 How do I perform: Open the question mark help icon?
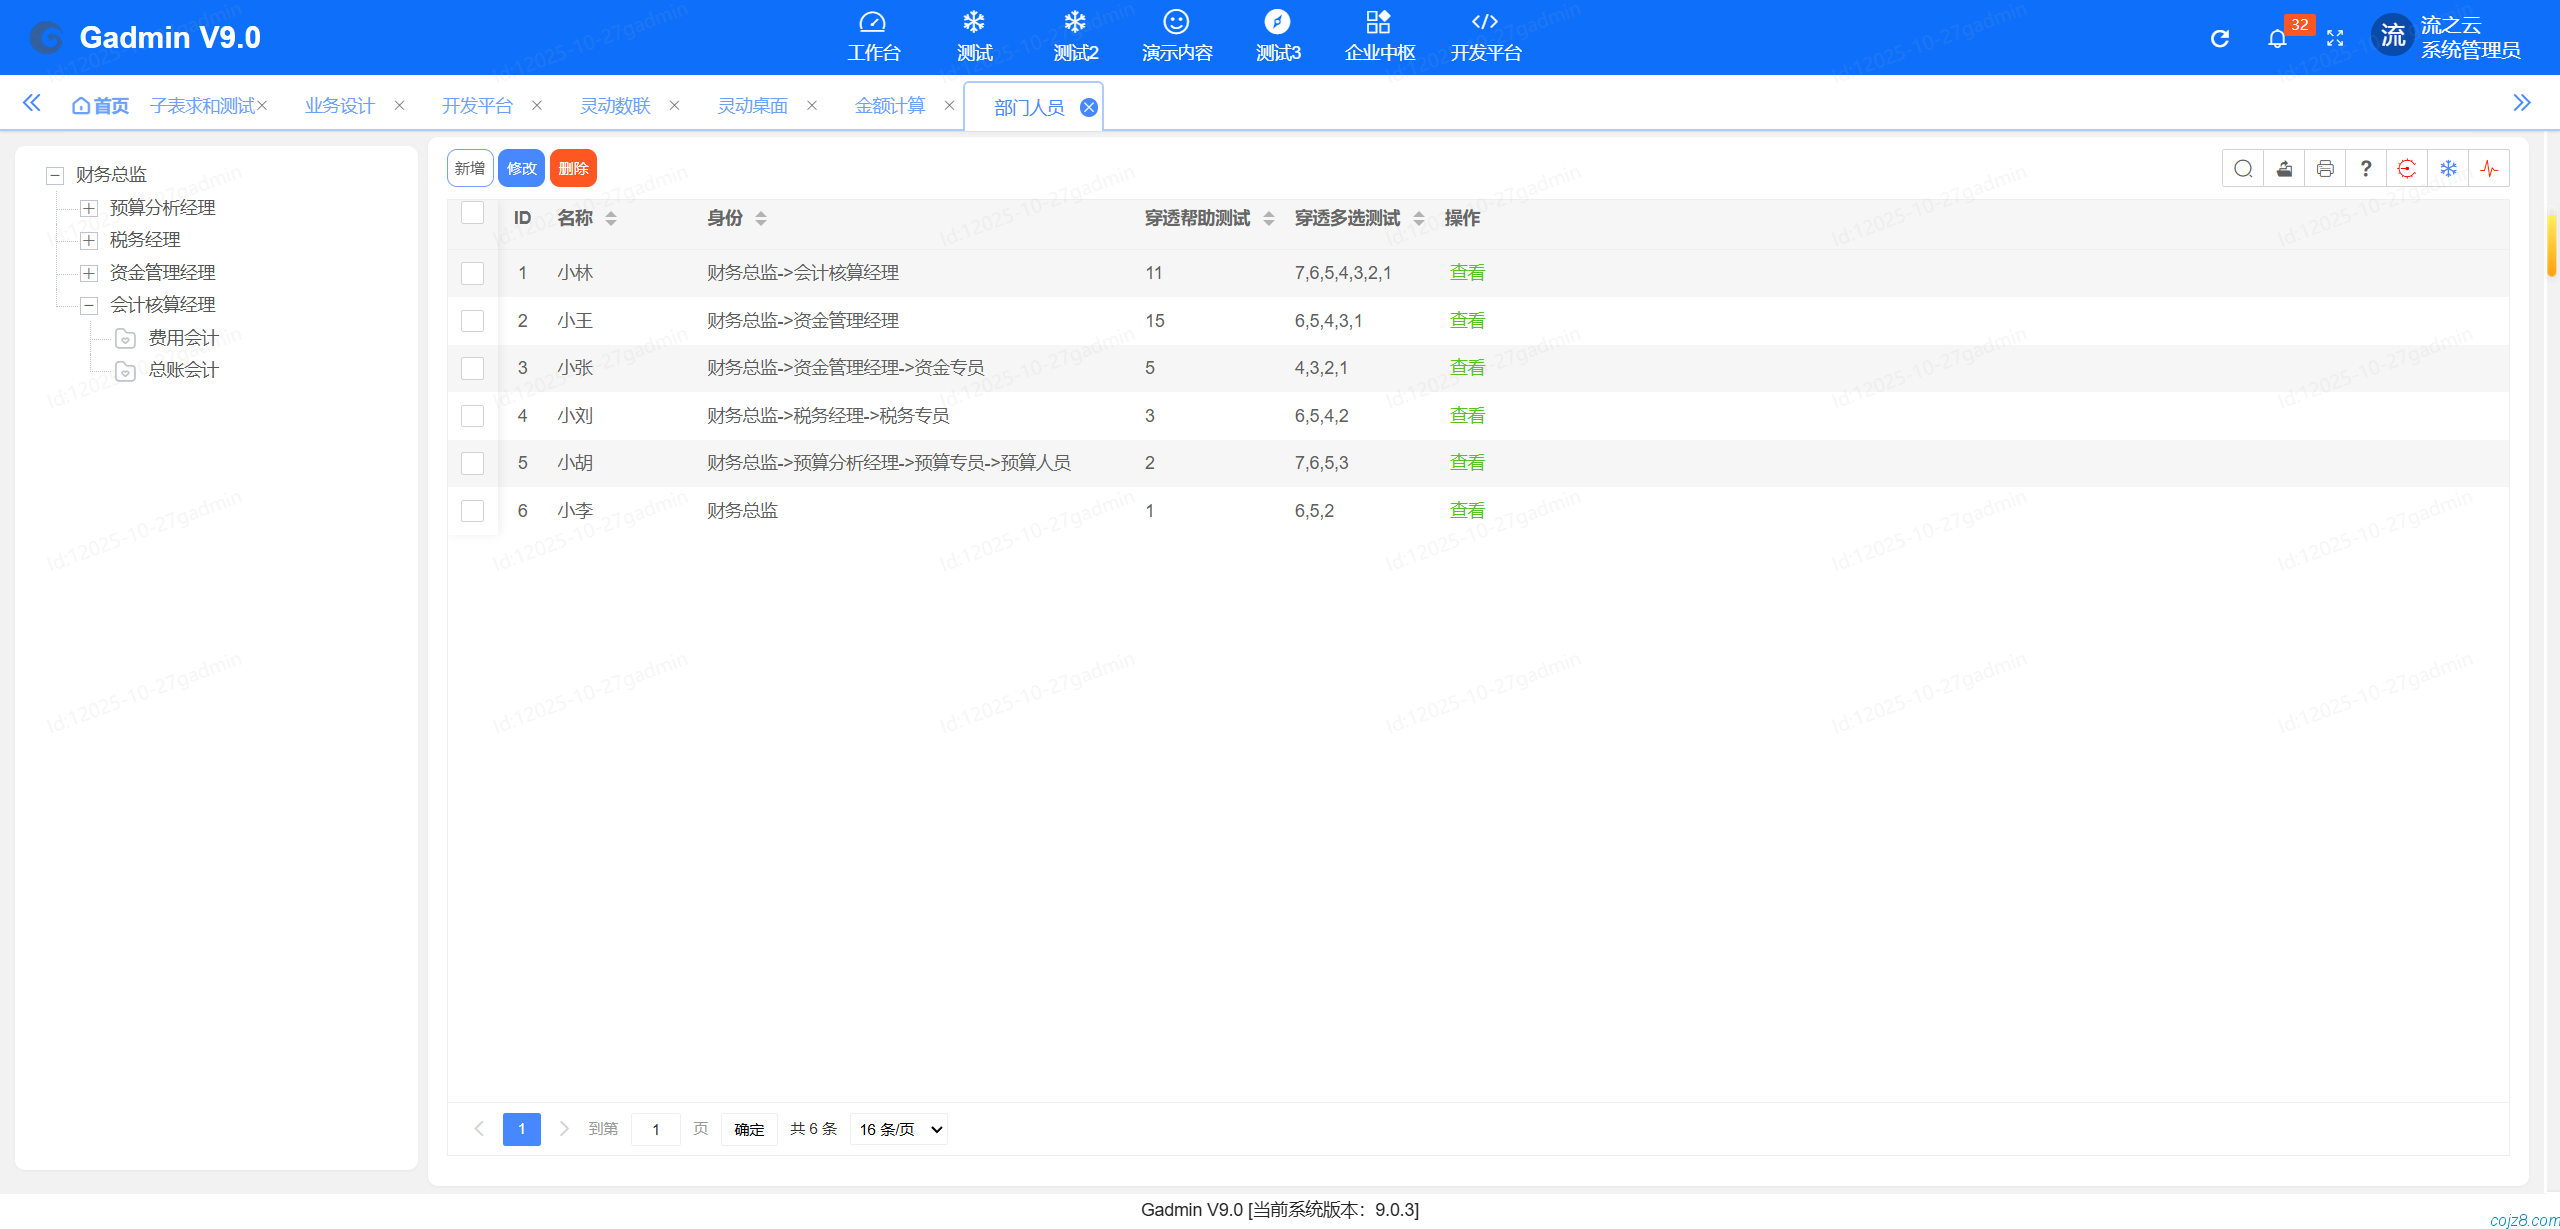click(x=2366, y=169)
